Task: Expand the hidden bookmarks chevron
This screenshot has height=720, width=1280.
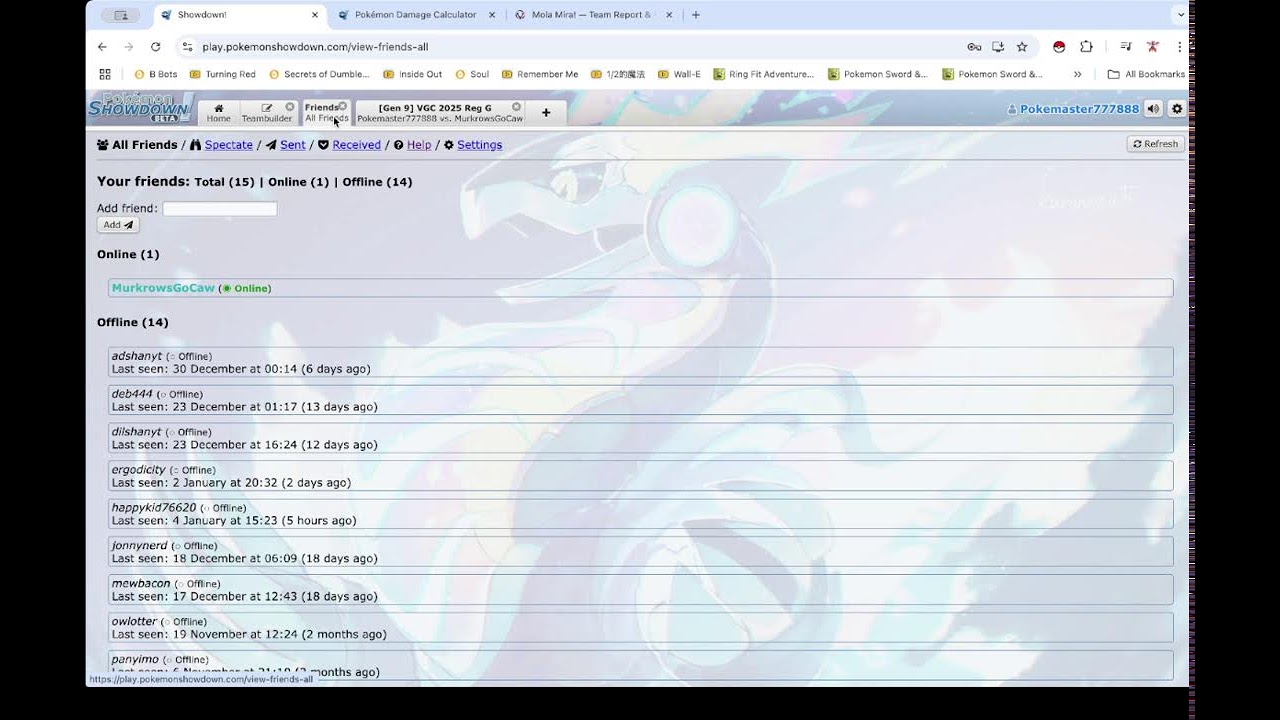Action: [x=1077, y=74]
